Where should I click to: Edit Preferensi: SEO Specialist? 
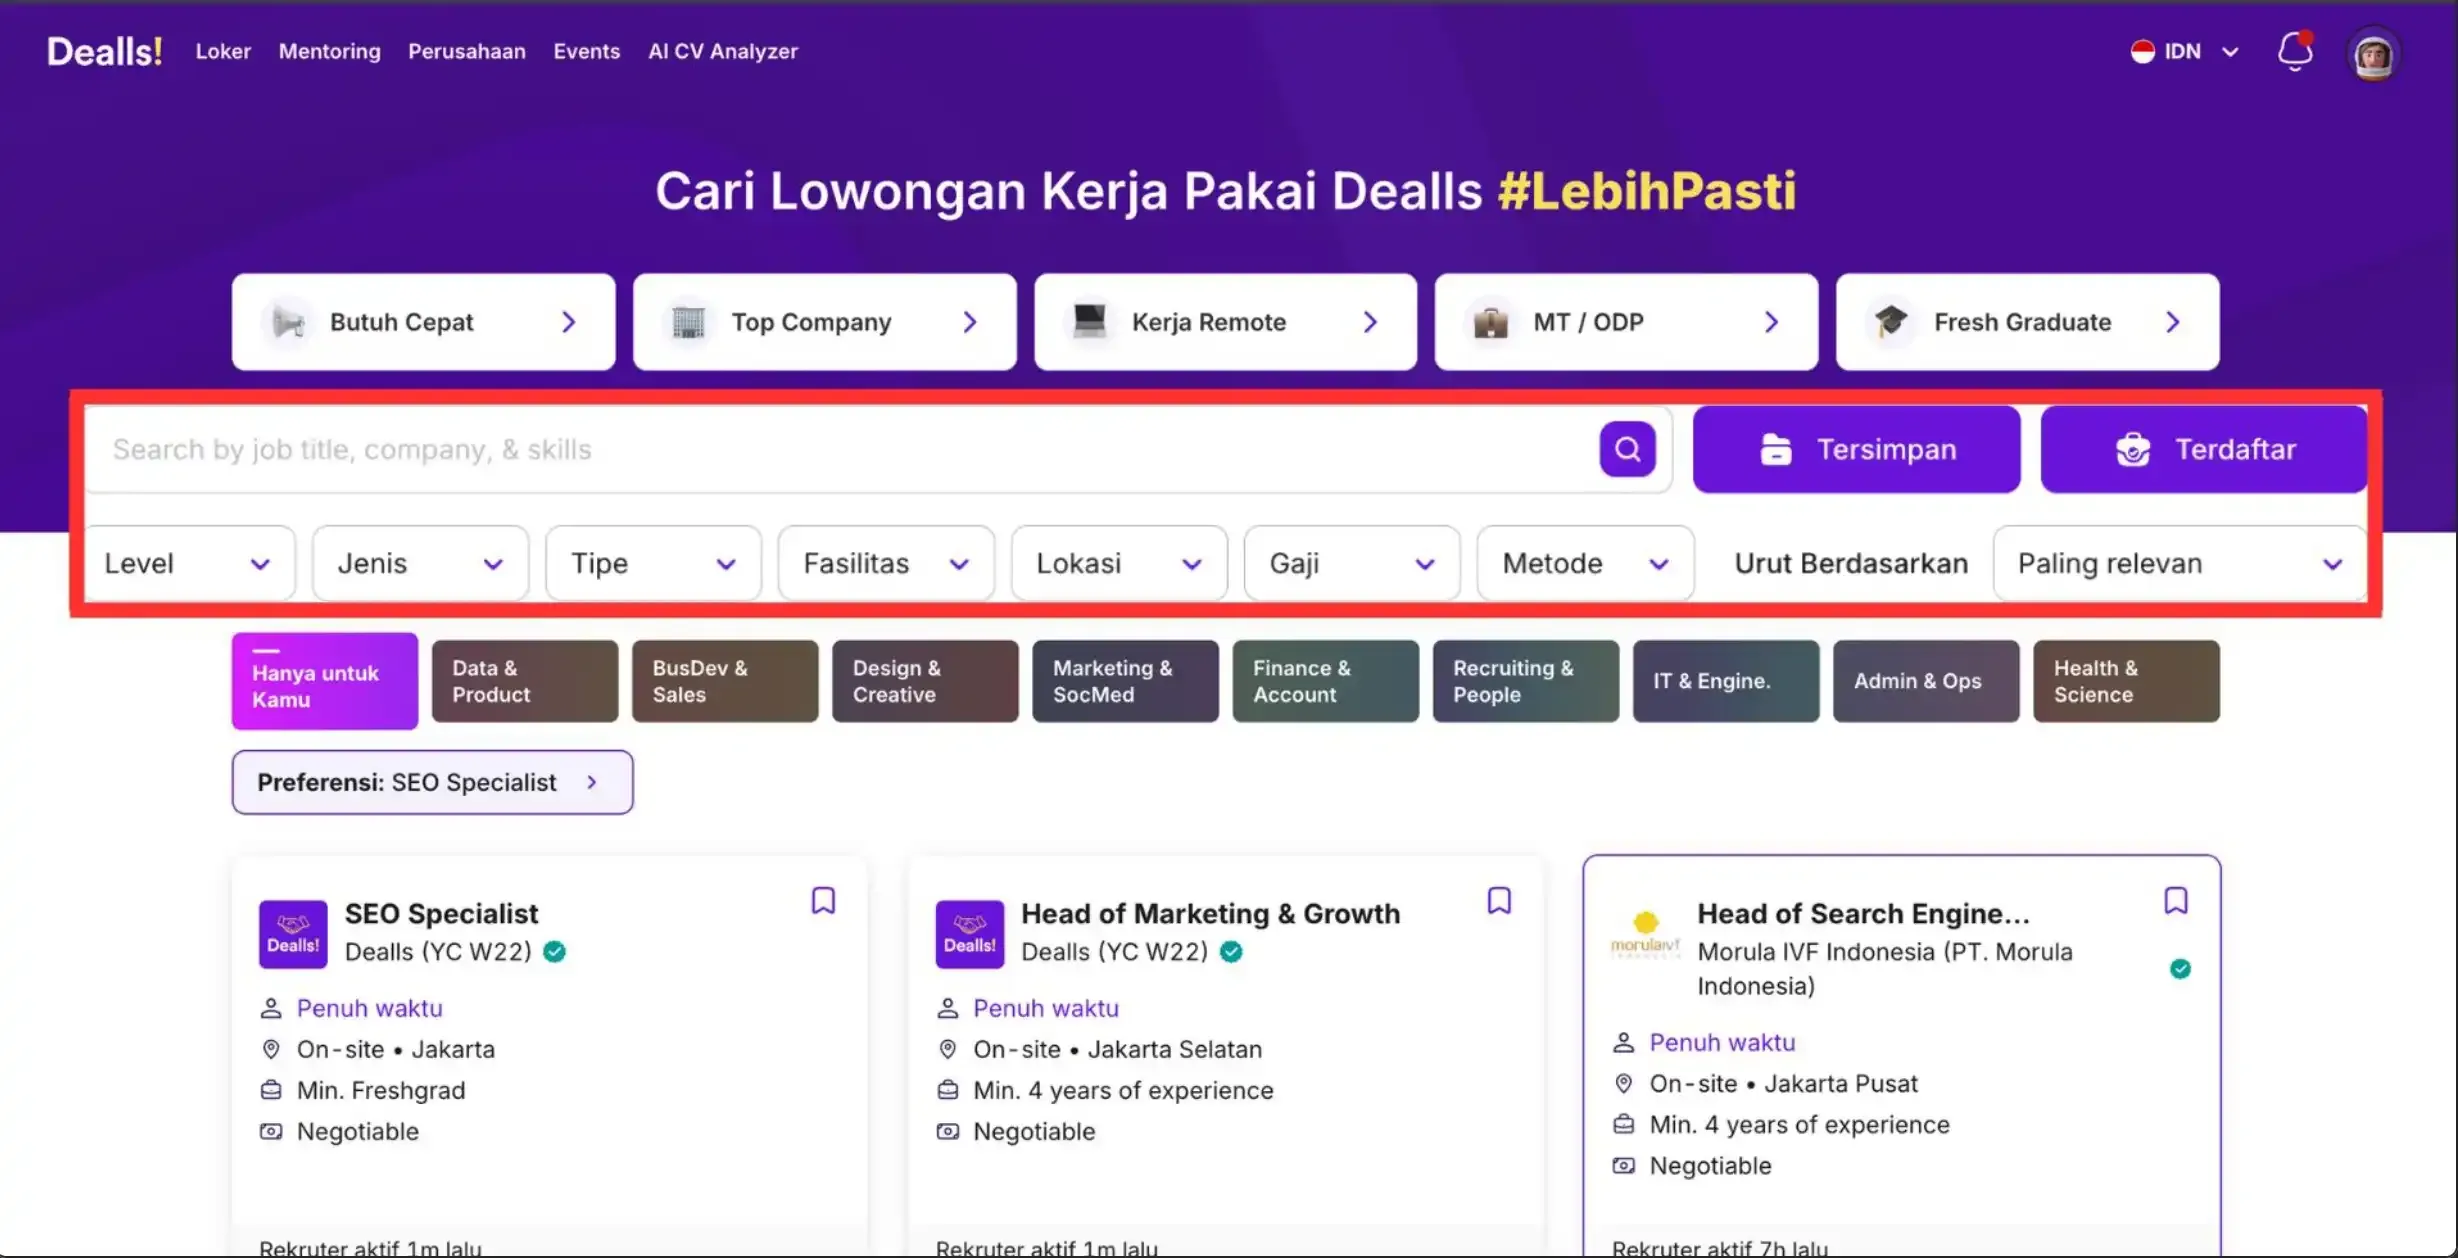(432, 782)
